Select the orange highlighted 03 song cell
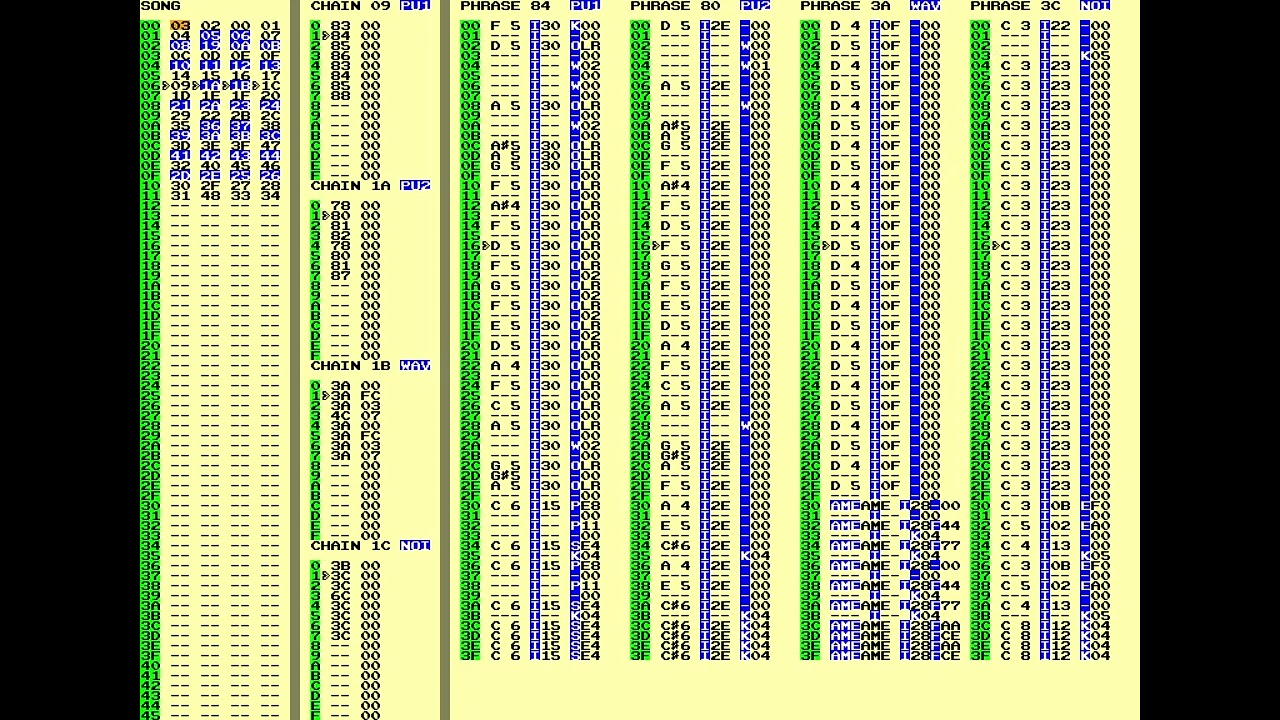Image resolution: width=1280 pixels, height=720 pixels. [x=180, y=26]
